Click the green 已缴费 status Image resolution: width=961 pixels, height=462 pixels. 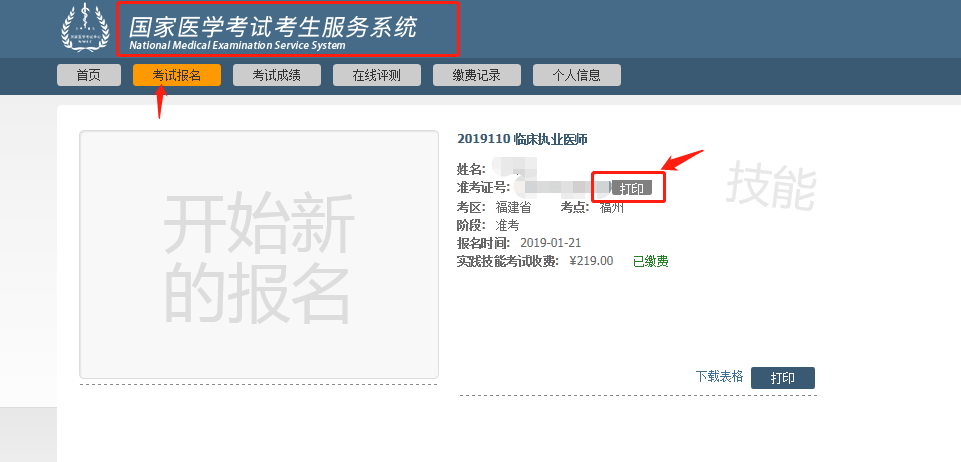coord(650,261)
